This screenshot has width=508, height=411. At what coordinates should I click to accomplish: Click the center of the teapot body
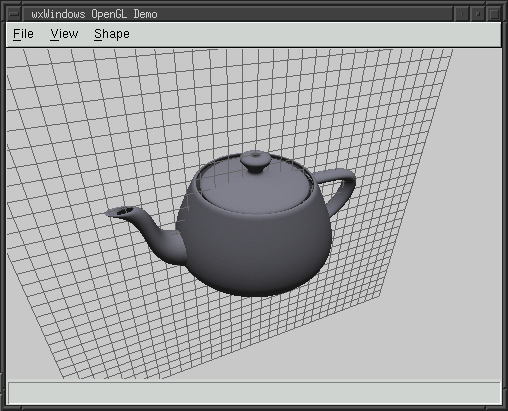(258, 247)
